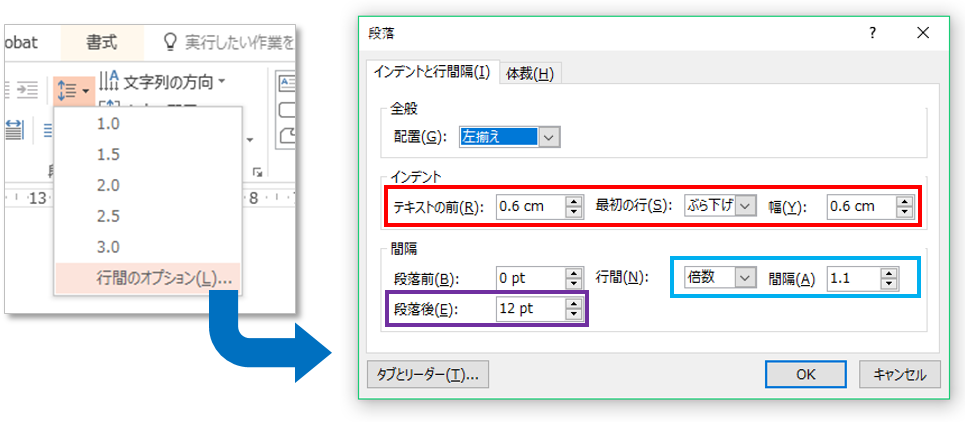The width and height of the screenshot is (965, 422).
Task: Click the lightbulb tell-me search icon
Action: (x=169, y=42)
